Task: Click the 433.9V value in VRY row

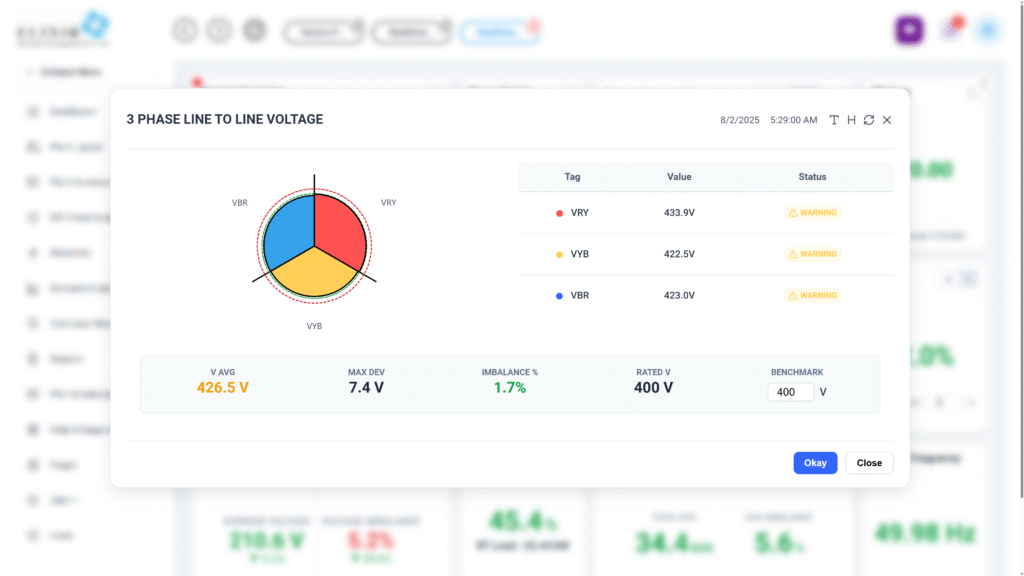Action: click(x=679, y=213)
